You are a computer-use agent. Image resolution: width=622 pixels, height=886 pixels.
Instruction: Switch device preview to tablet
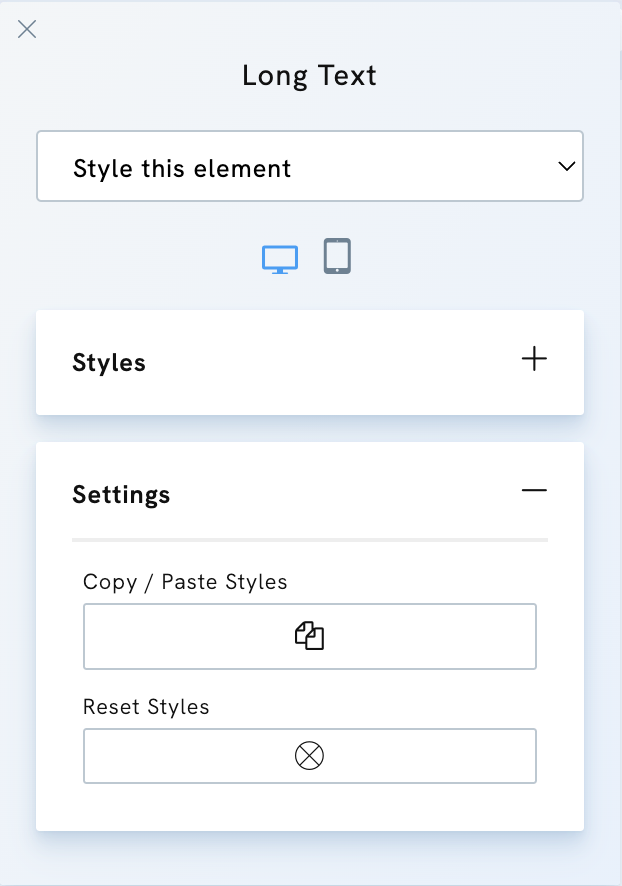point(337,257)
